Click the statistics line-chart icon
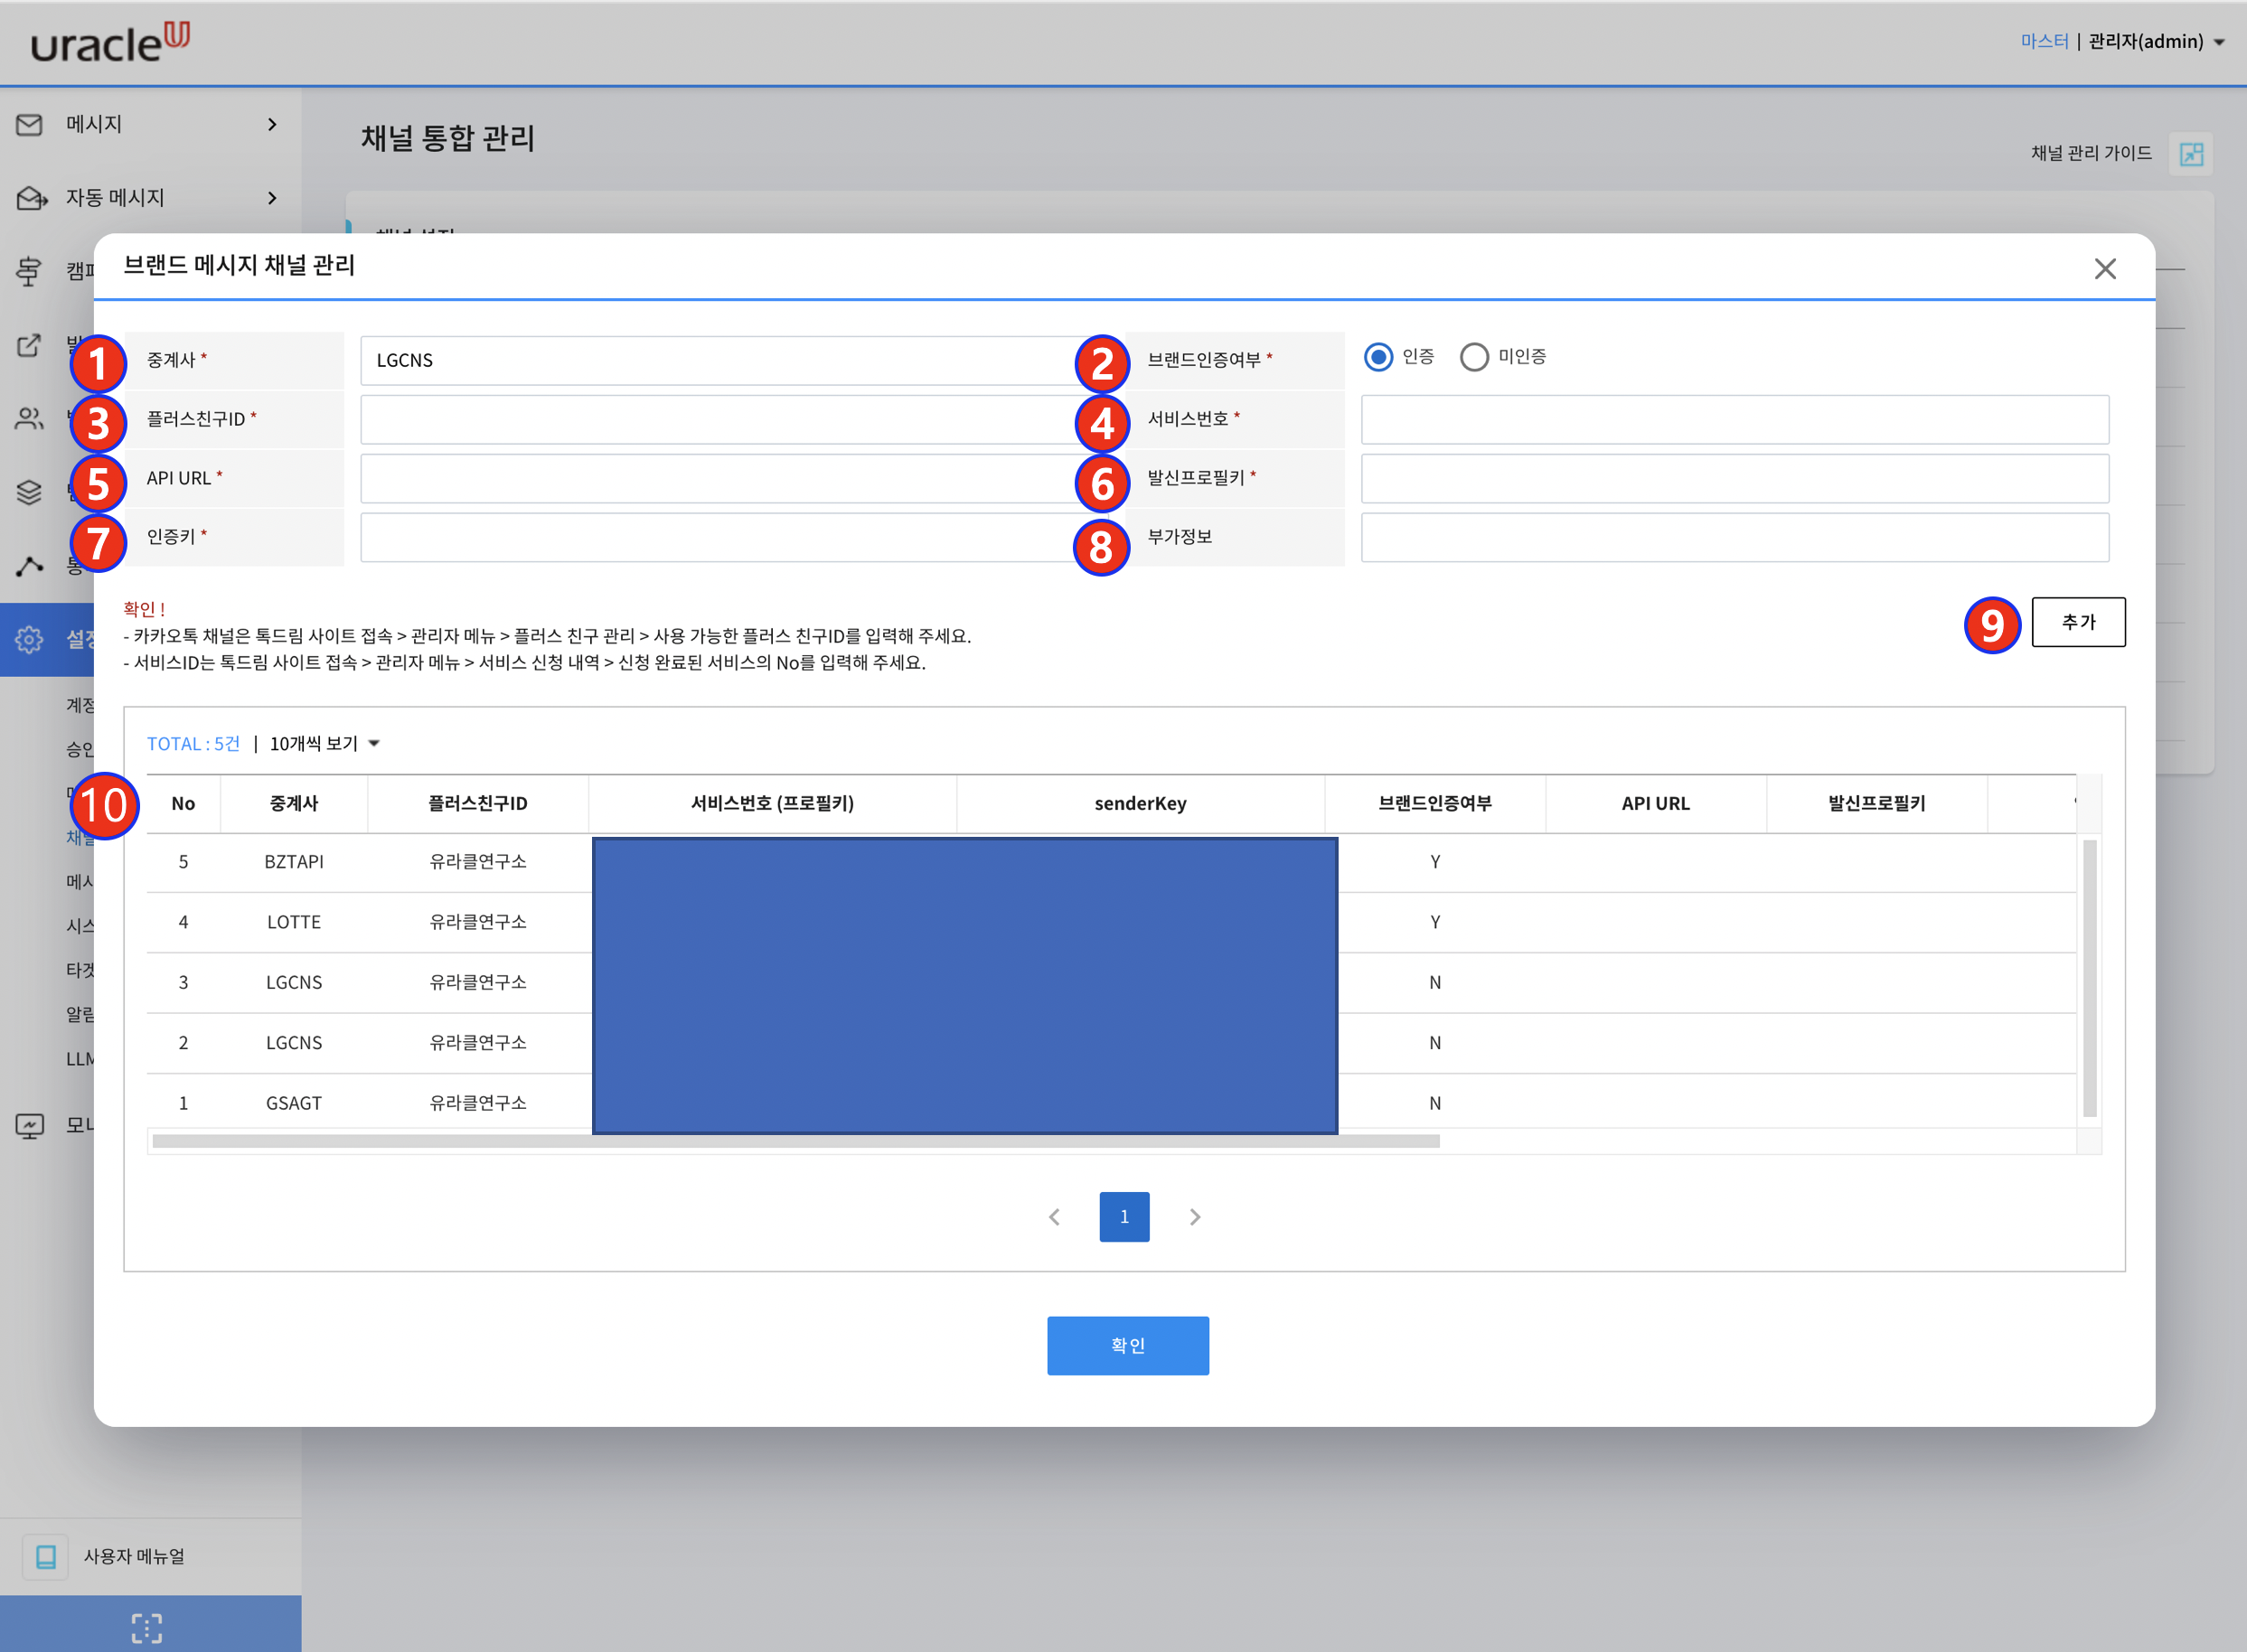2247x1652 pixels. 30,567
